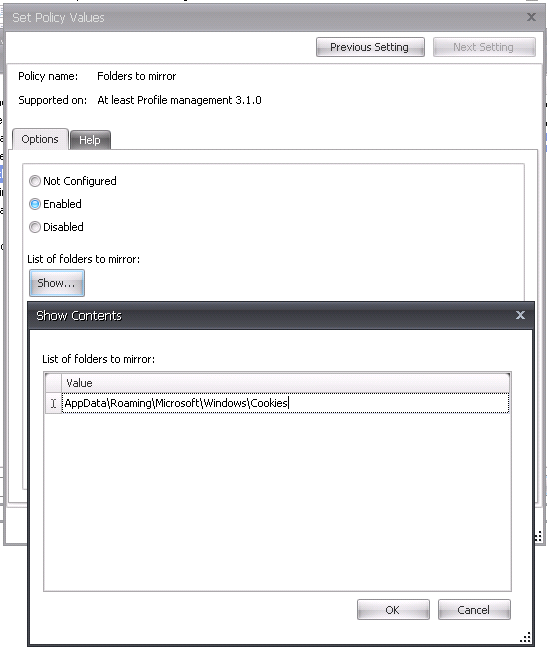Select the row header beside the Cookies entry

[x=53, y=403]
